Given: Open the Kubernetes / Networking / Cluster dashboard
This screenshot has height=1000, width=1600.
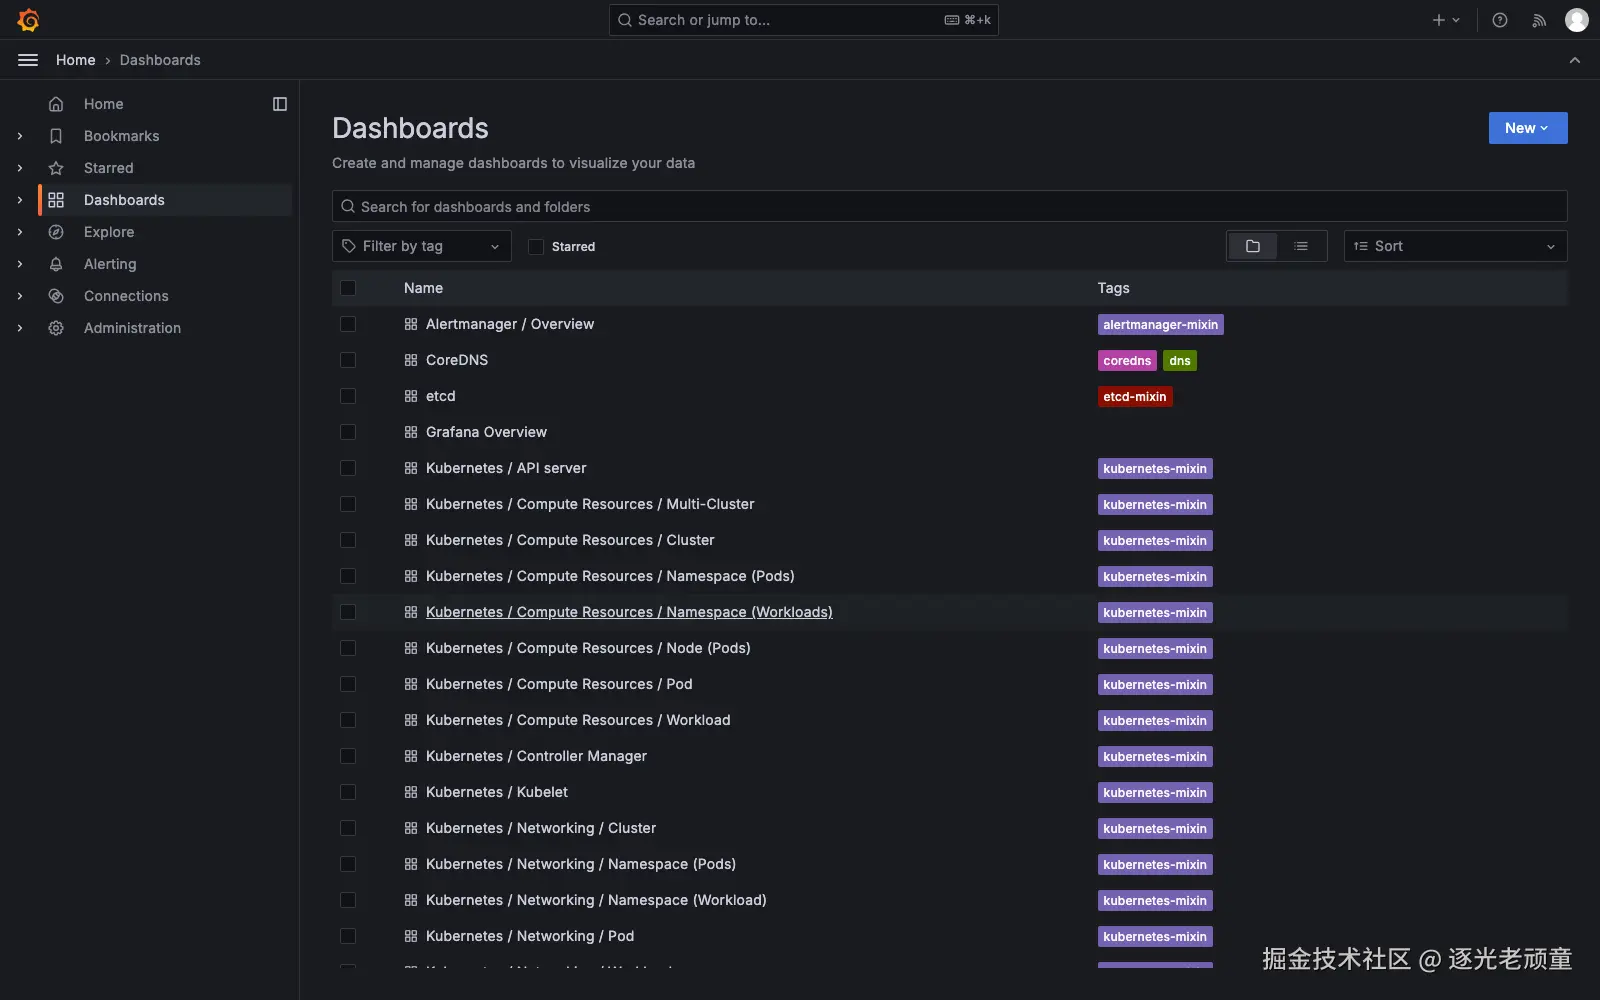Looking at the screenshot, I should point(541,828).
